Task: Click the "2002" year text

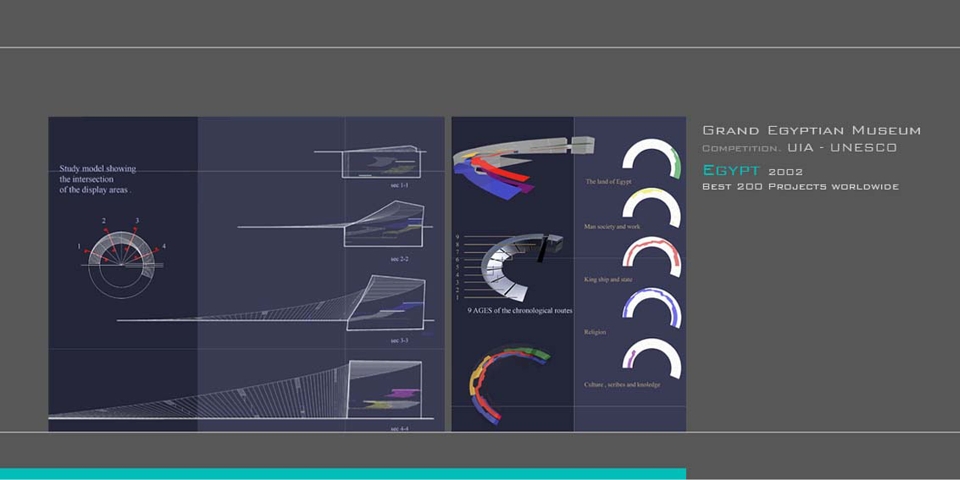Action: (786, 172)
